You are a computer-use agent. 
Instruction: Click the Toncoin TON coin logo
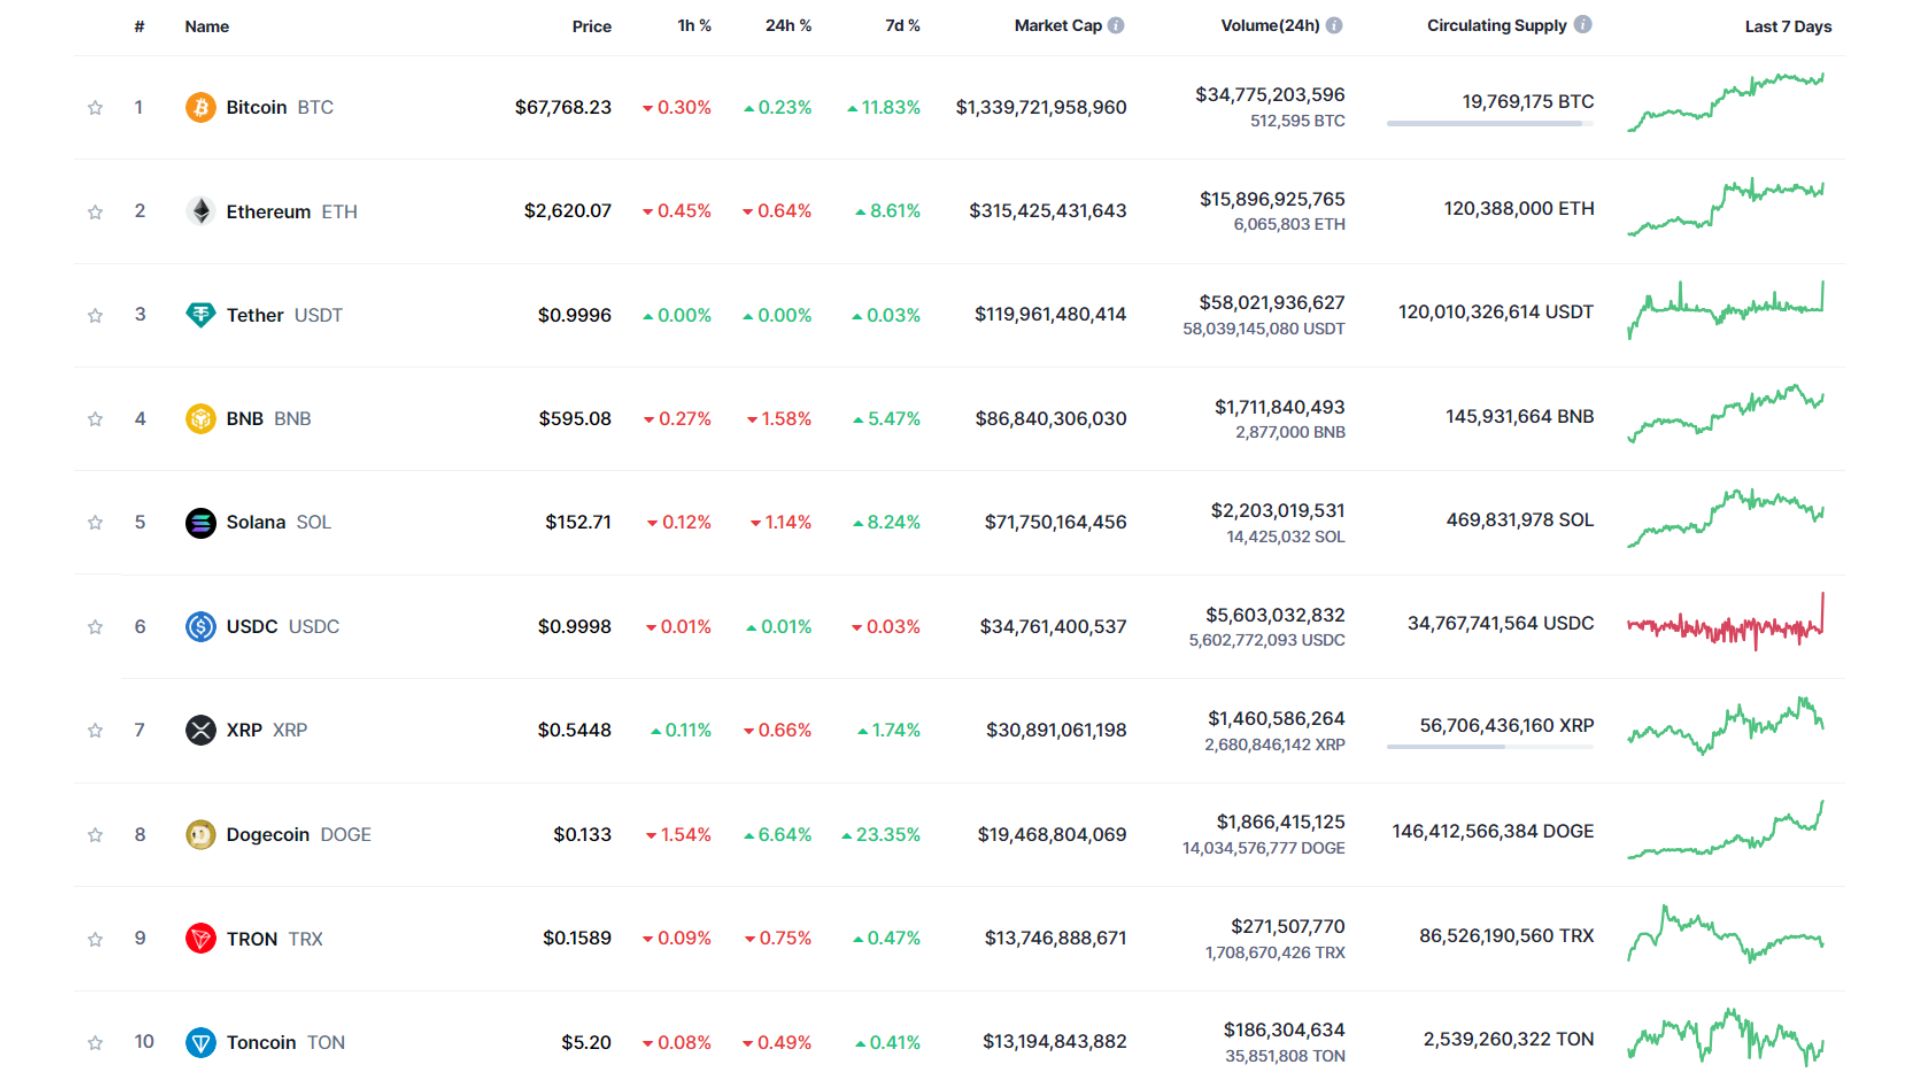tap(201, 1042)
